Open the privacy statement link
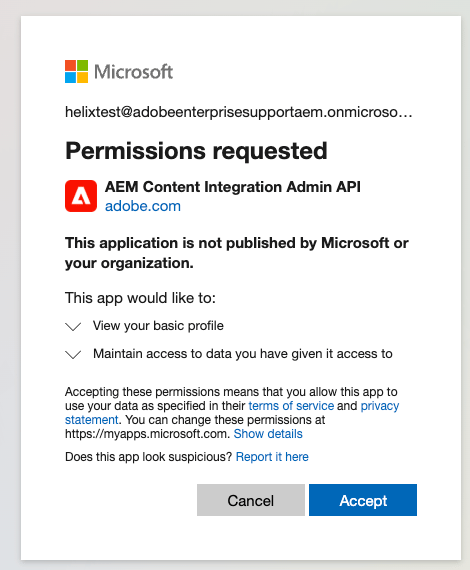This screenshot has height=570, width=470. (x=232, y=413)
